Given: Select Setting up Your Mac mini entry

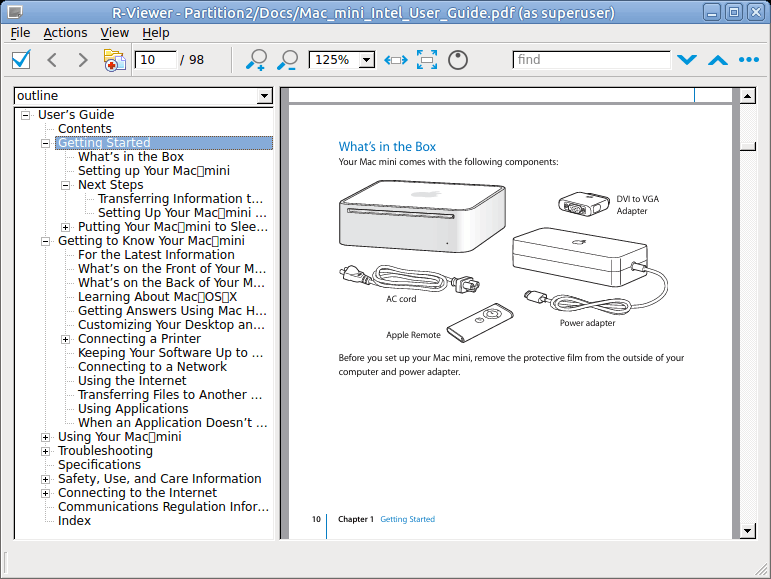Looking at the screenshot, I should [154, 171].
